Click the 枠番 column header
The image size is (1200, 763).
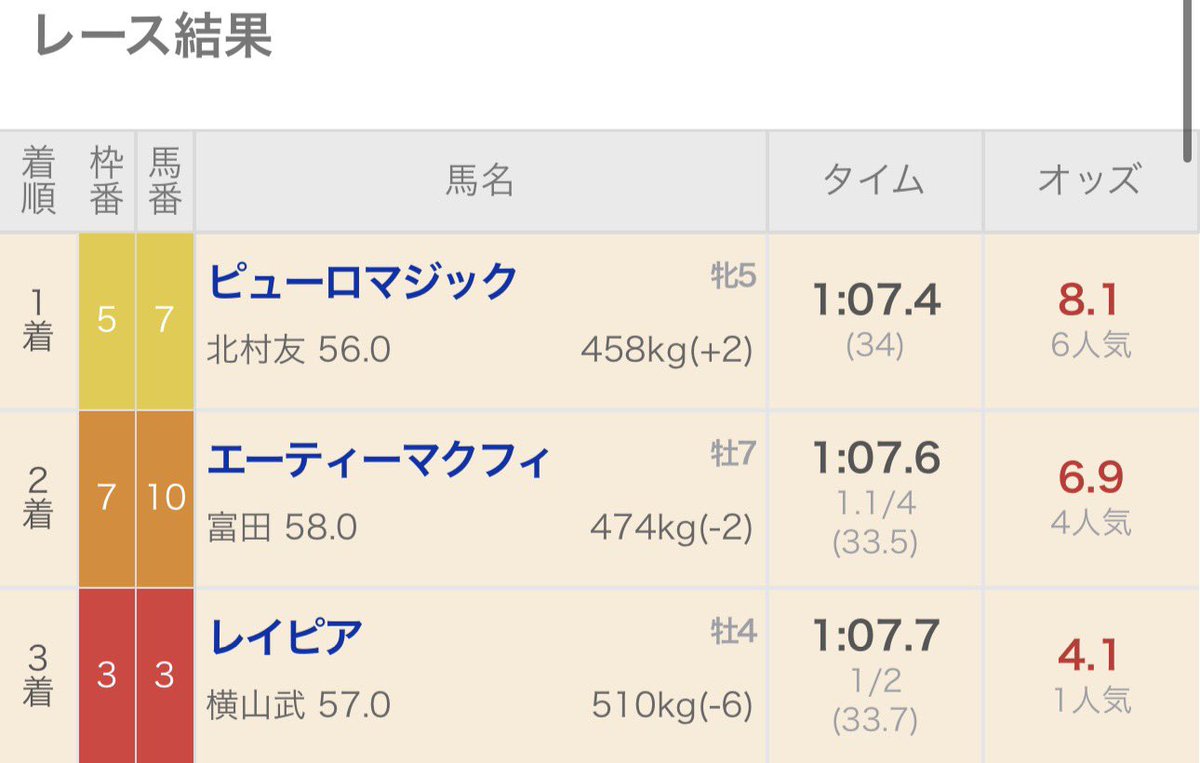(107, 181)
